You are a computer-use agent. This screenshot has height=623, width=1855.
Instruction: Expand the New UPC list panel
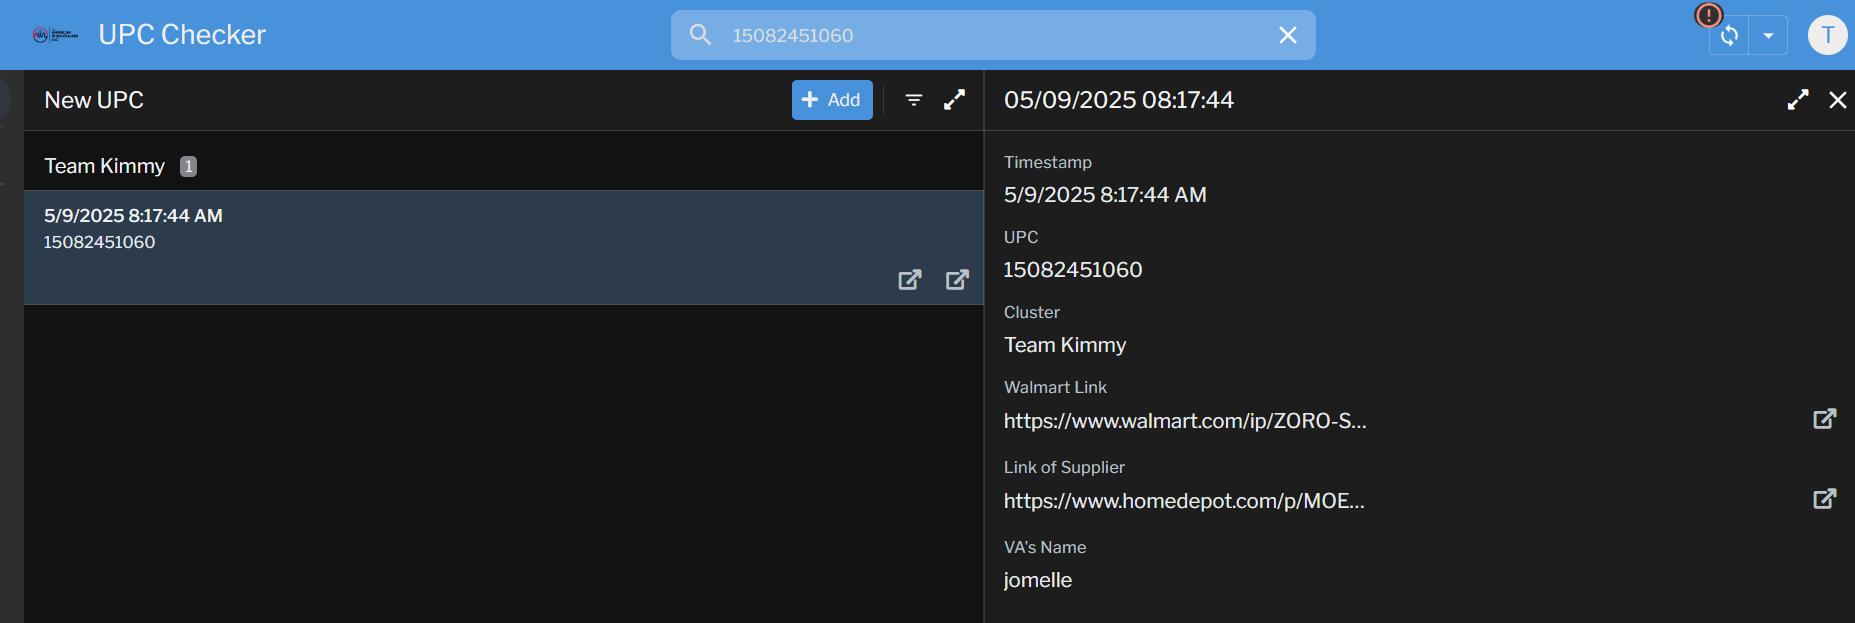(x=955, y=100)
